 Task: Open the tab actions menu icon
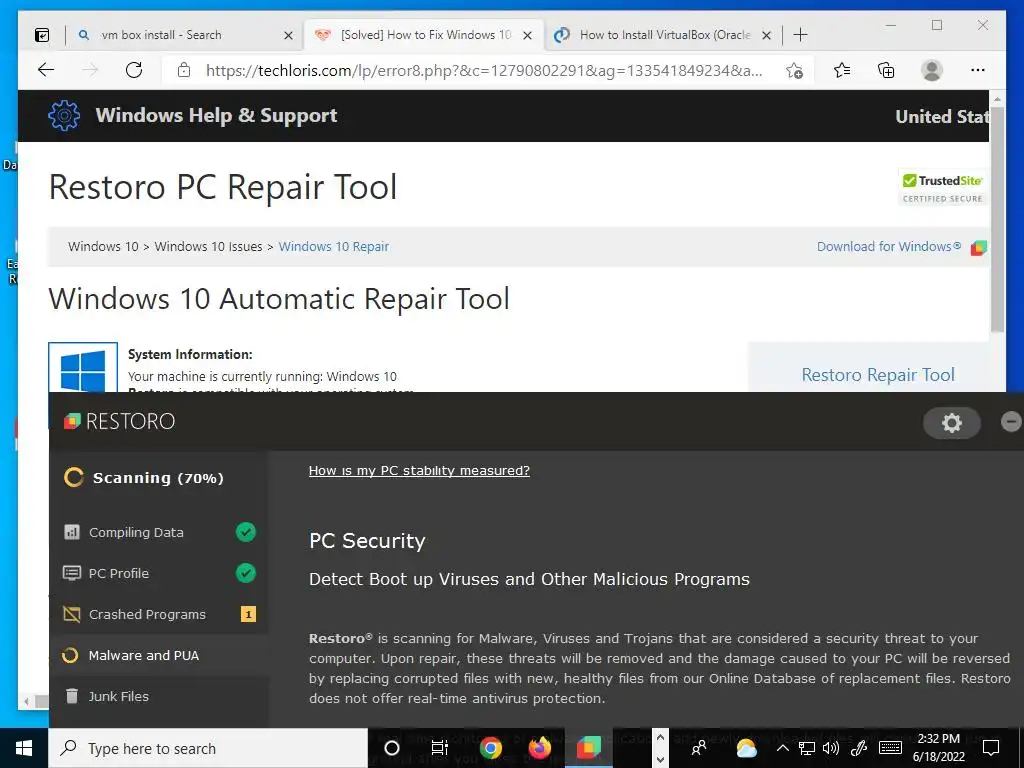pyautogui.click(x=42, y=35)
